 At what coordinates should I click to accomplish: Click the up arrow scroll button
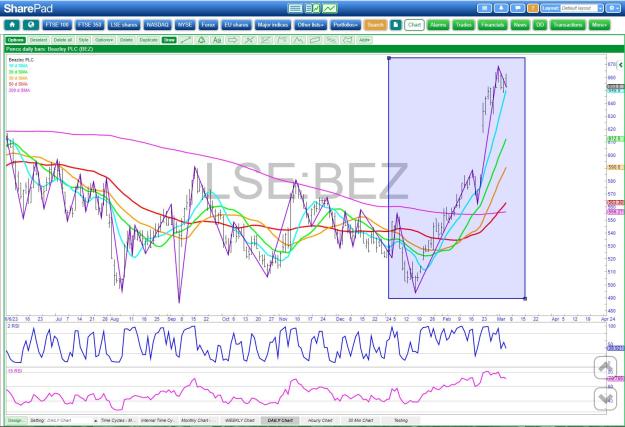(x=605, y=367)
